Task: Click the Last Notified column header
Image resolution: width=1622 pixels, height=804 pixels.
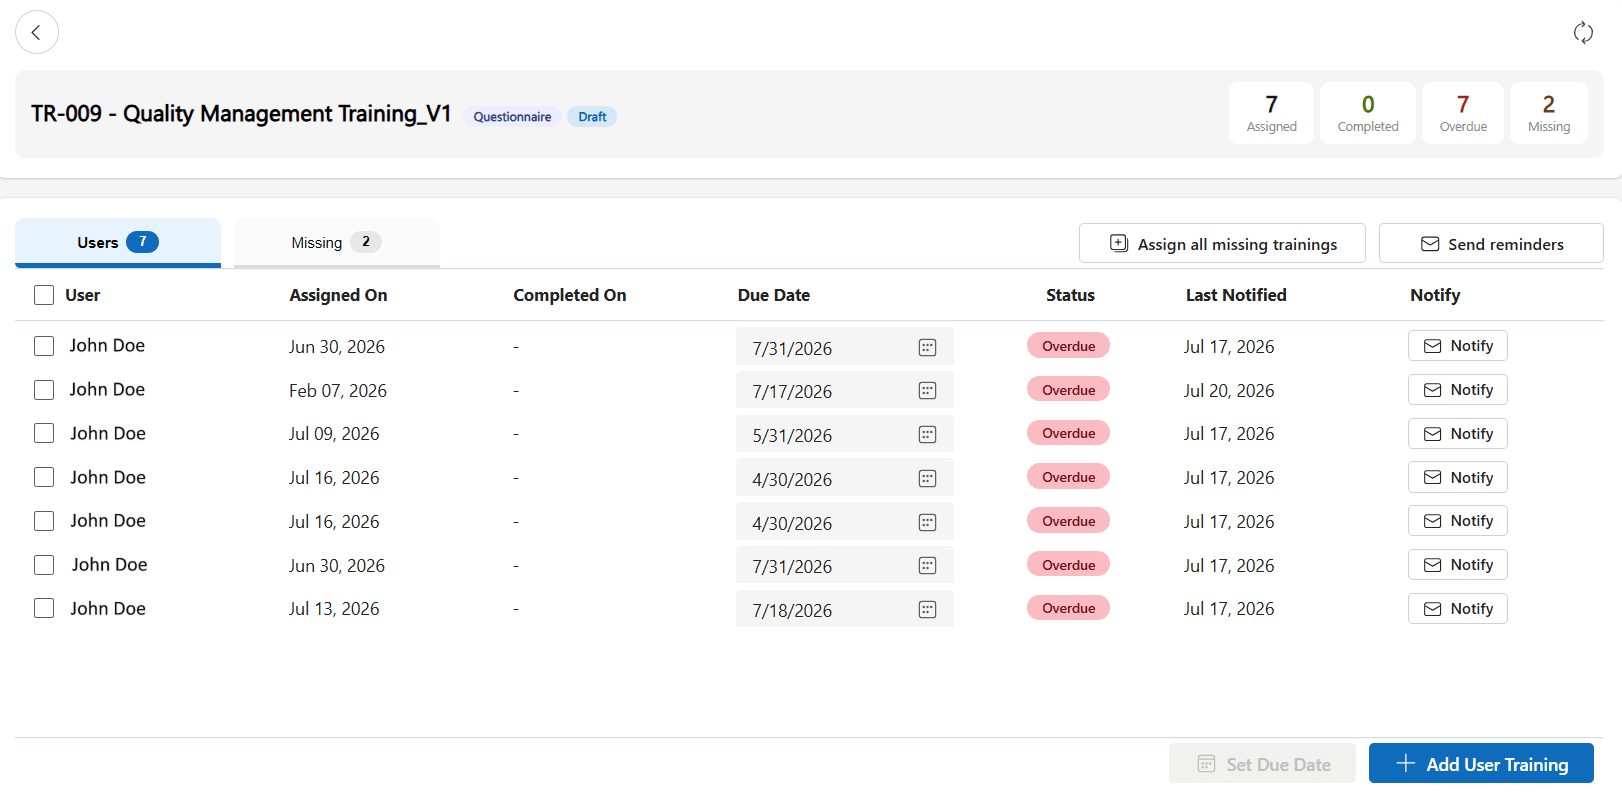Action: pyautogui.click(x=1236, y=295)
